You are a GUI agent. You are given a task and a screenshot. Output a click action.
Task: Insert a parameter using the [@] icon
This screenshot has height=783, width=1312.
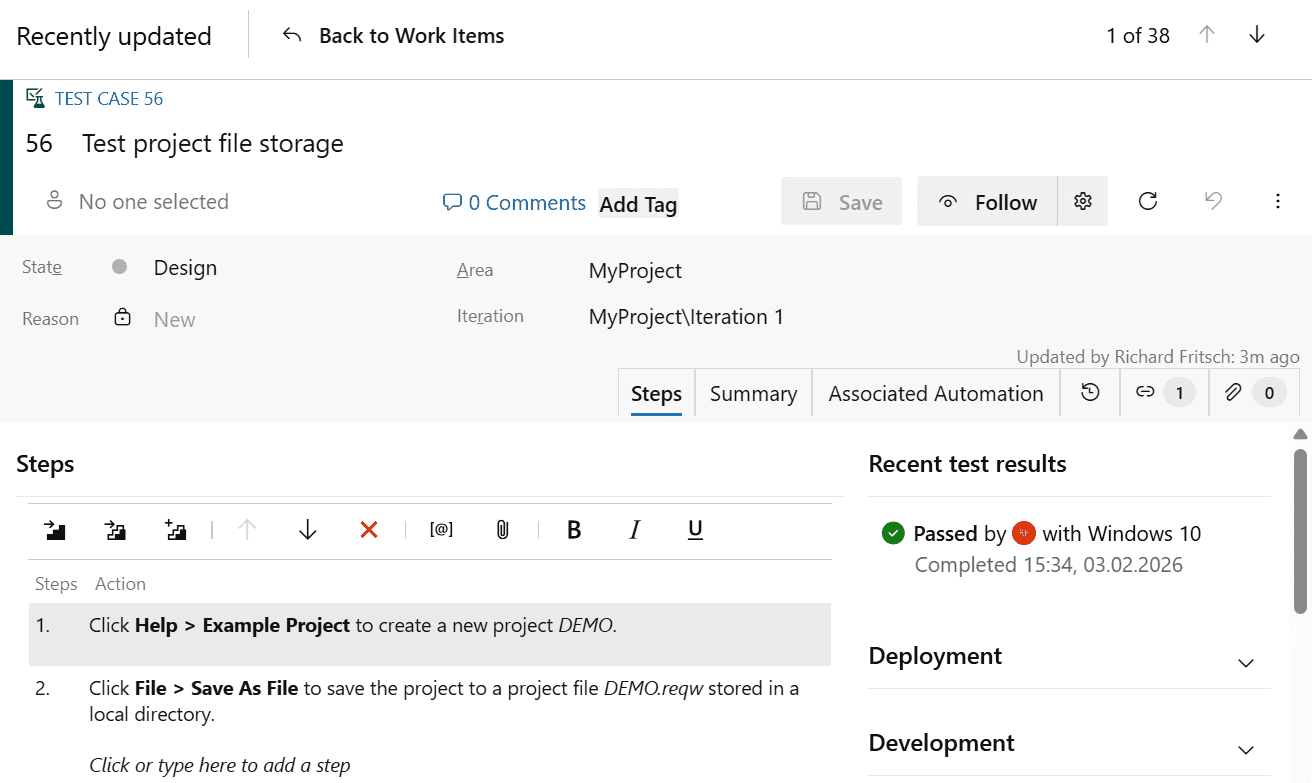point(441,530)
